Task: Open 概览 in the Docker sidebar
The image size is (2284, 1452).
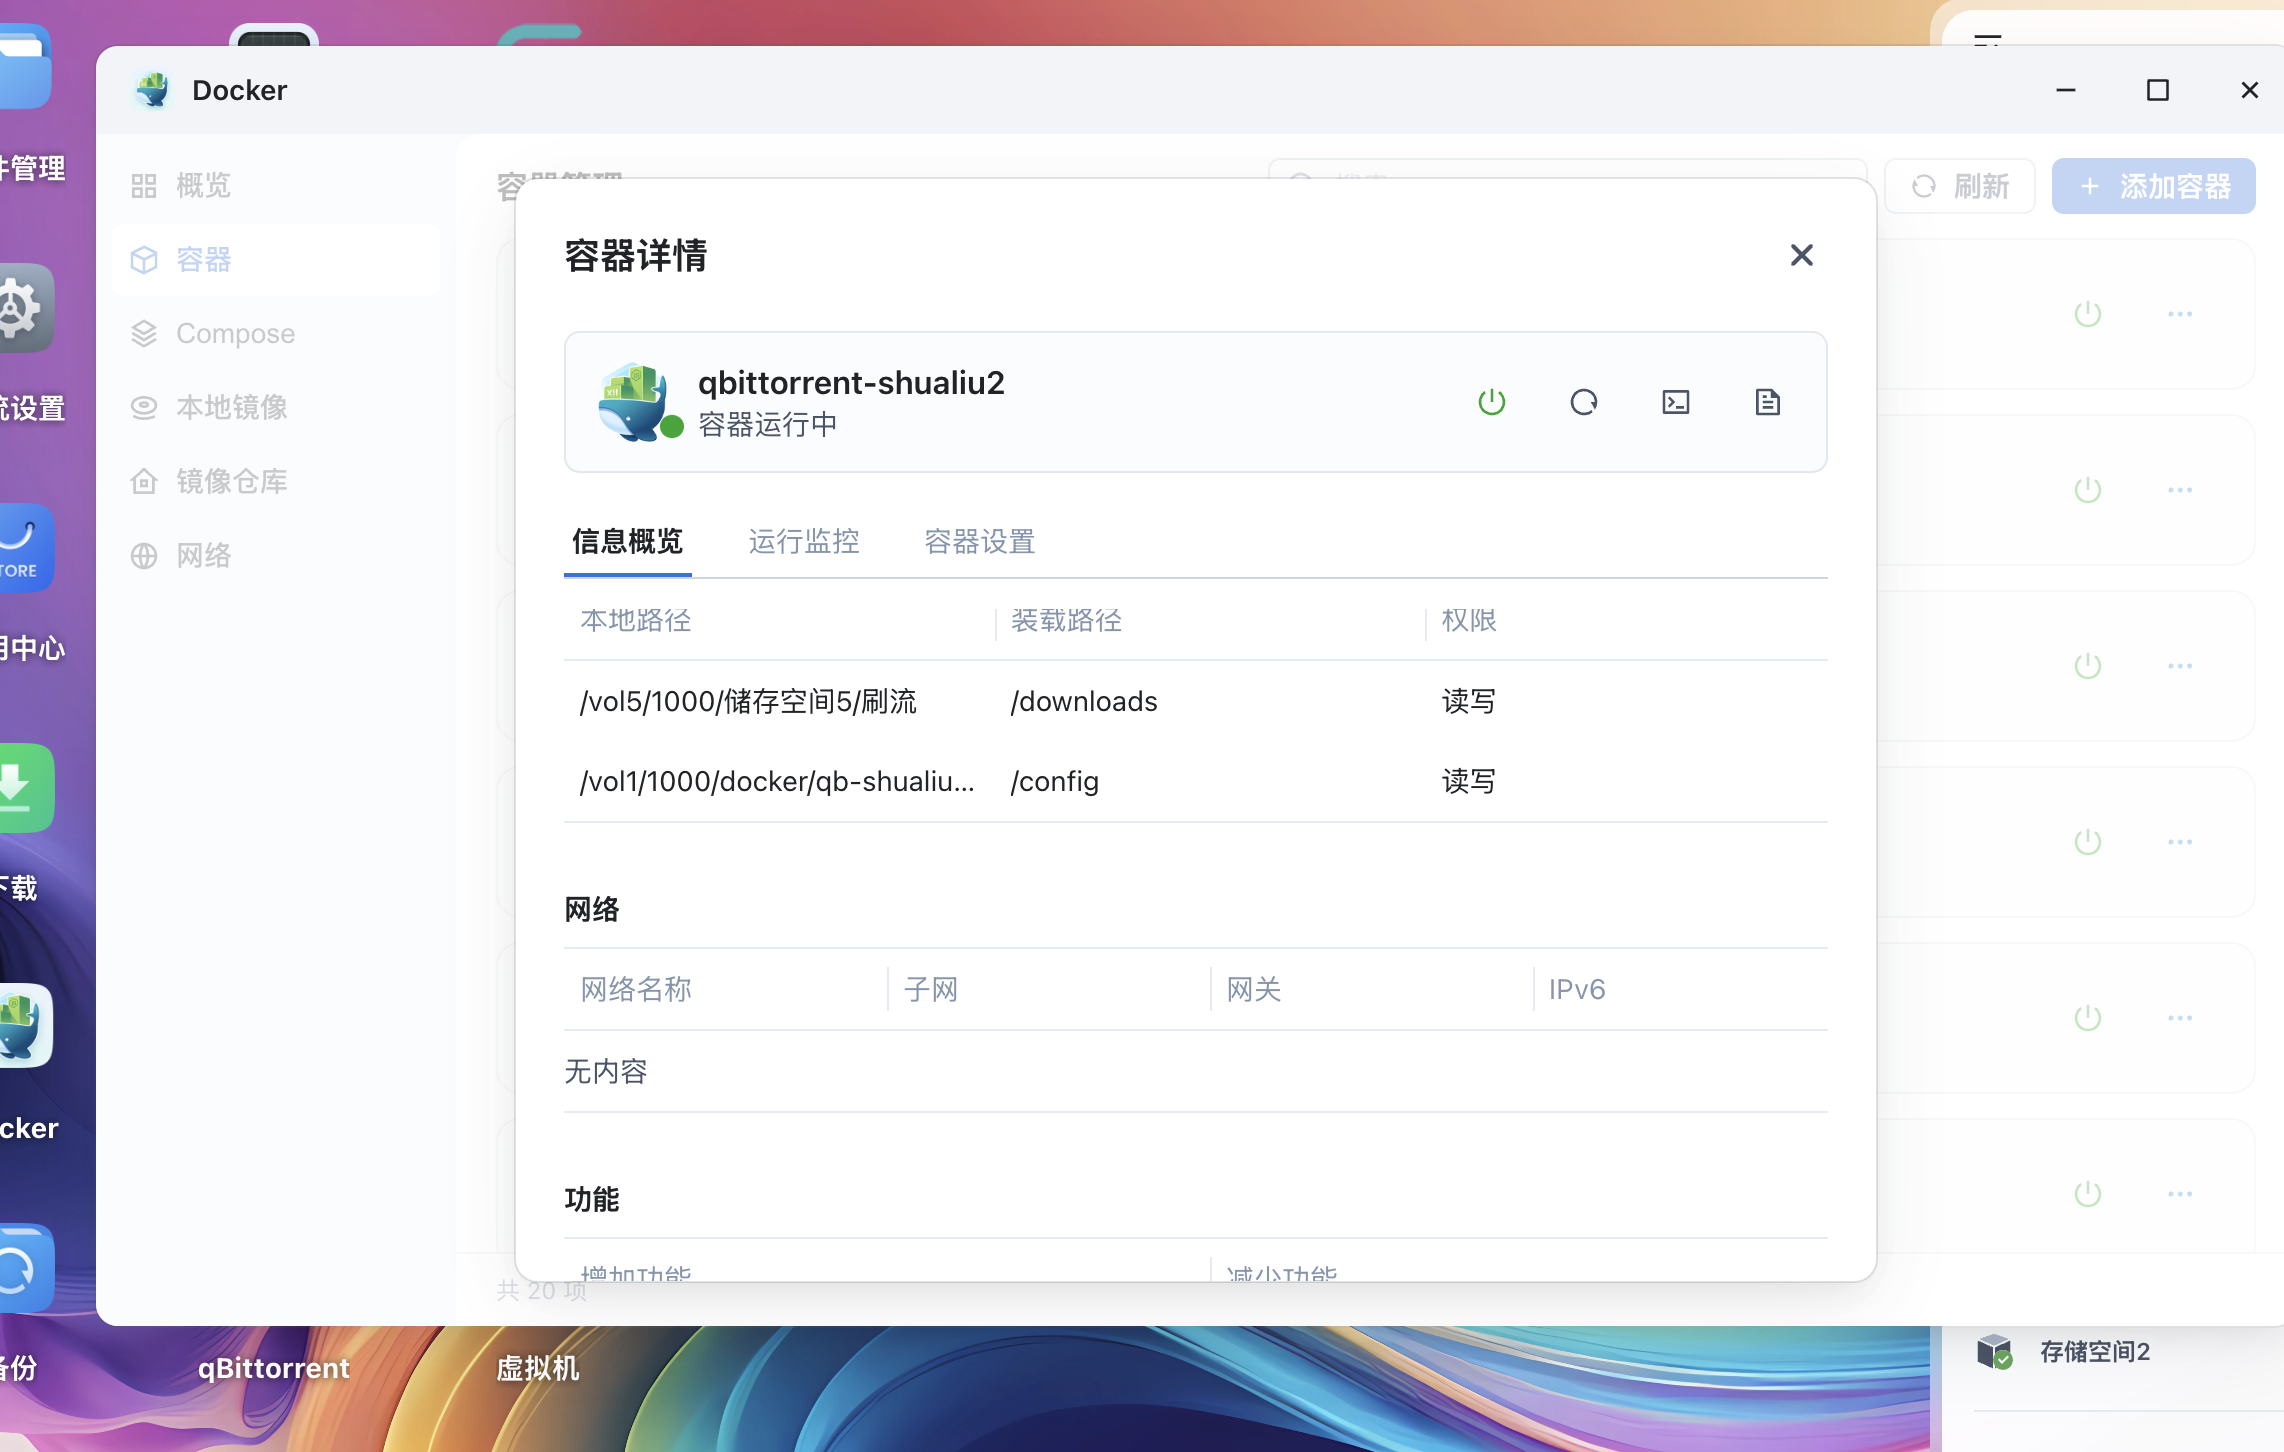Action: point(276,186)
